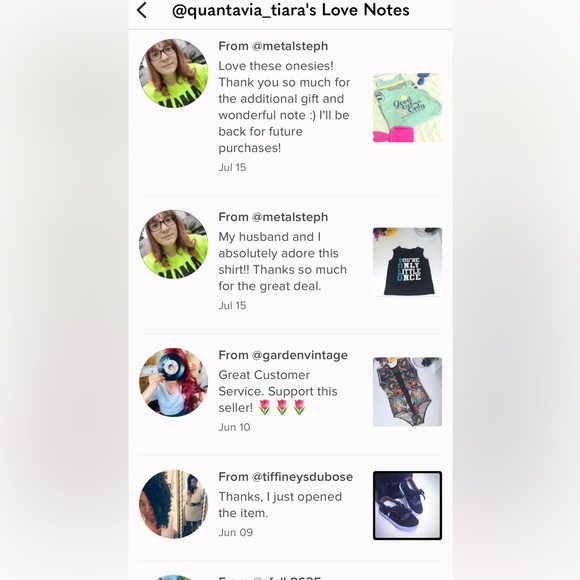The width and height of the screenshot is (580, 580).
Task: Tap the From @tiffineysdubose username
Action: [286, 477]
